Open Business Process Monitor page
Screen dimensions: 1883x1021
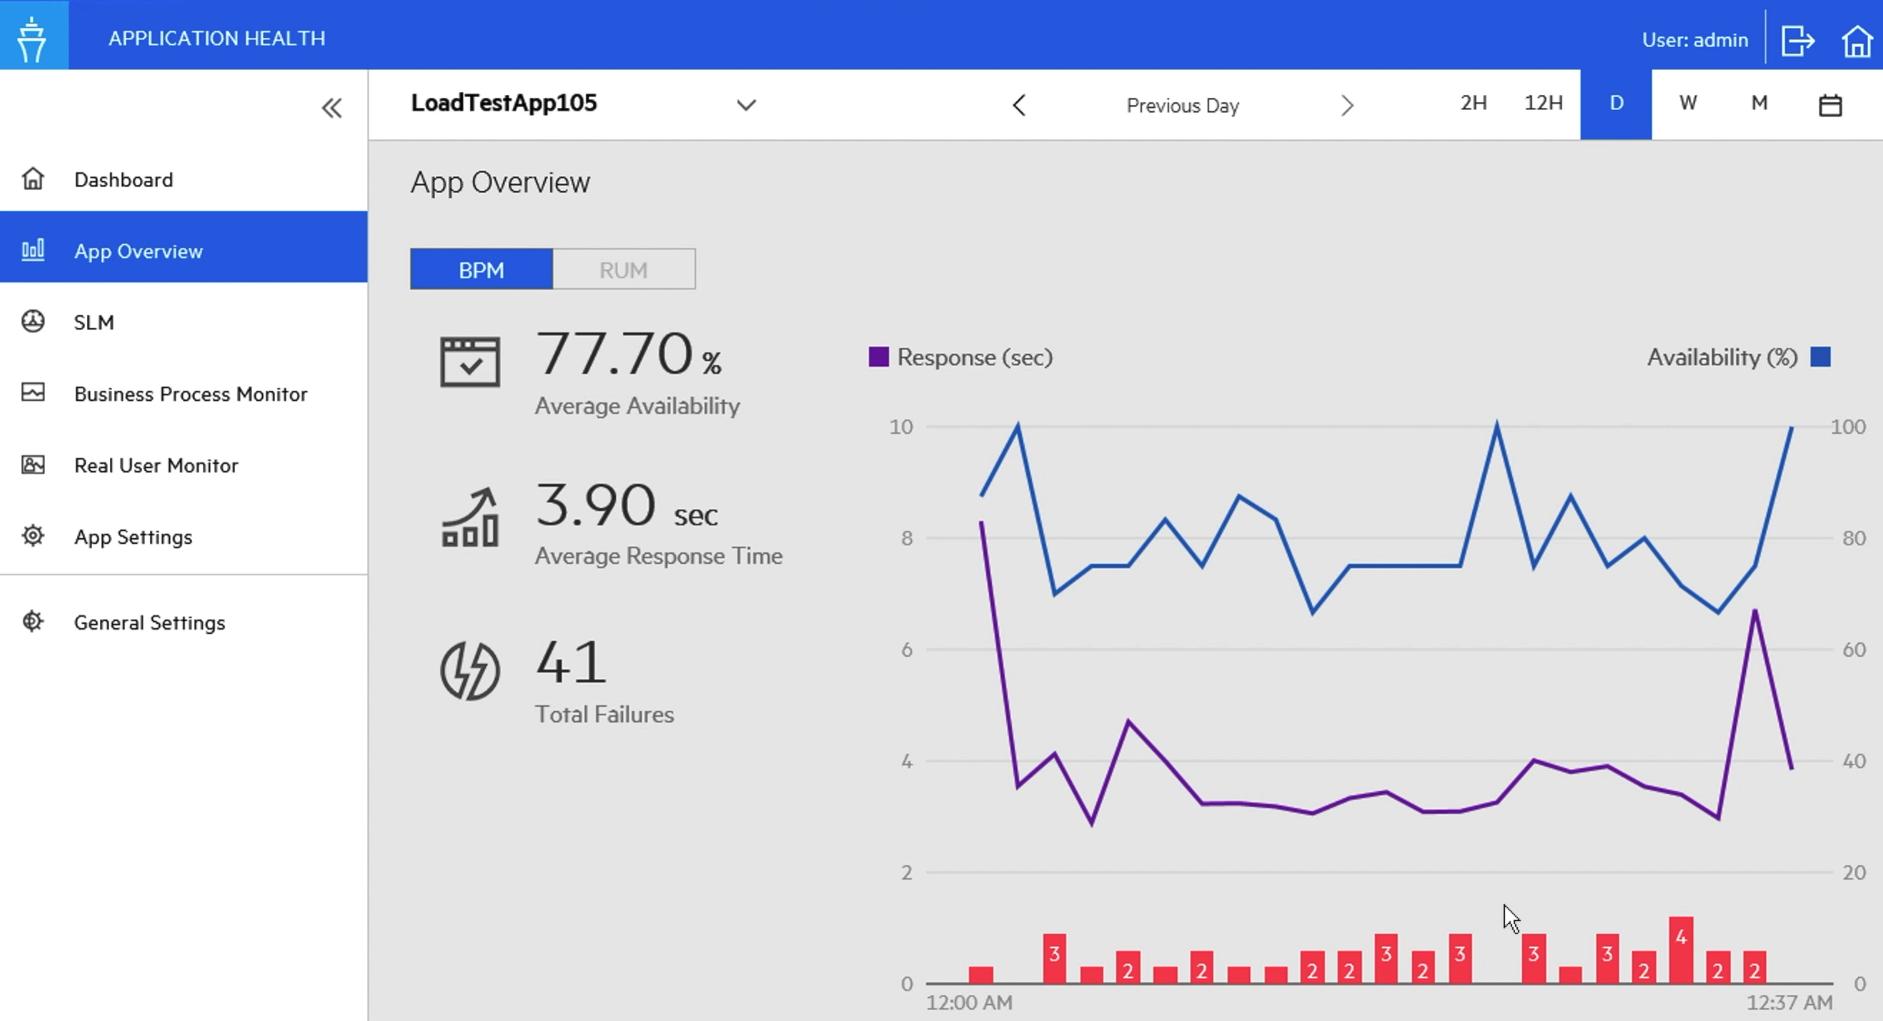(190, 394)
